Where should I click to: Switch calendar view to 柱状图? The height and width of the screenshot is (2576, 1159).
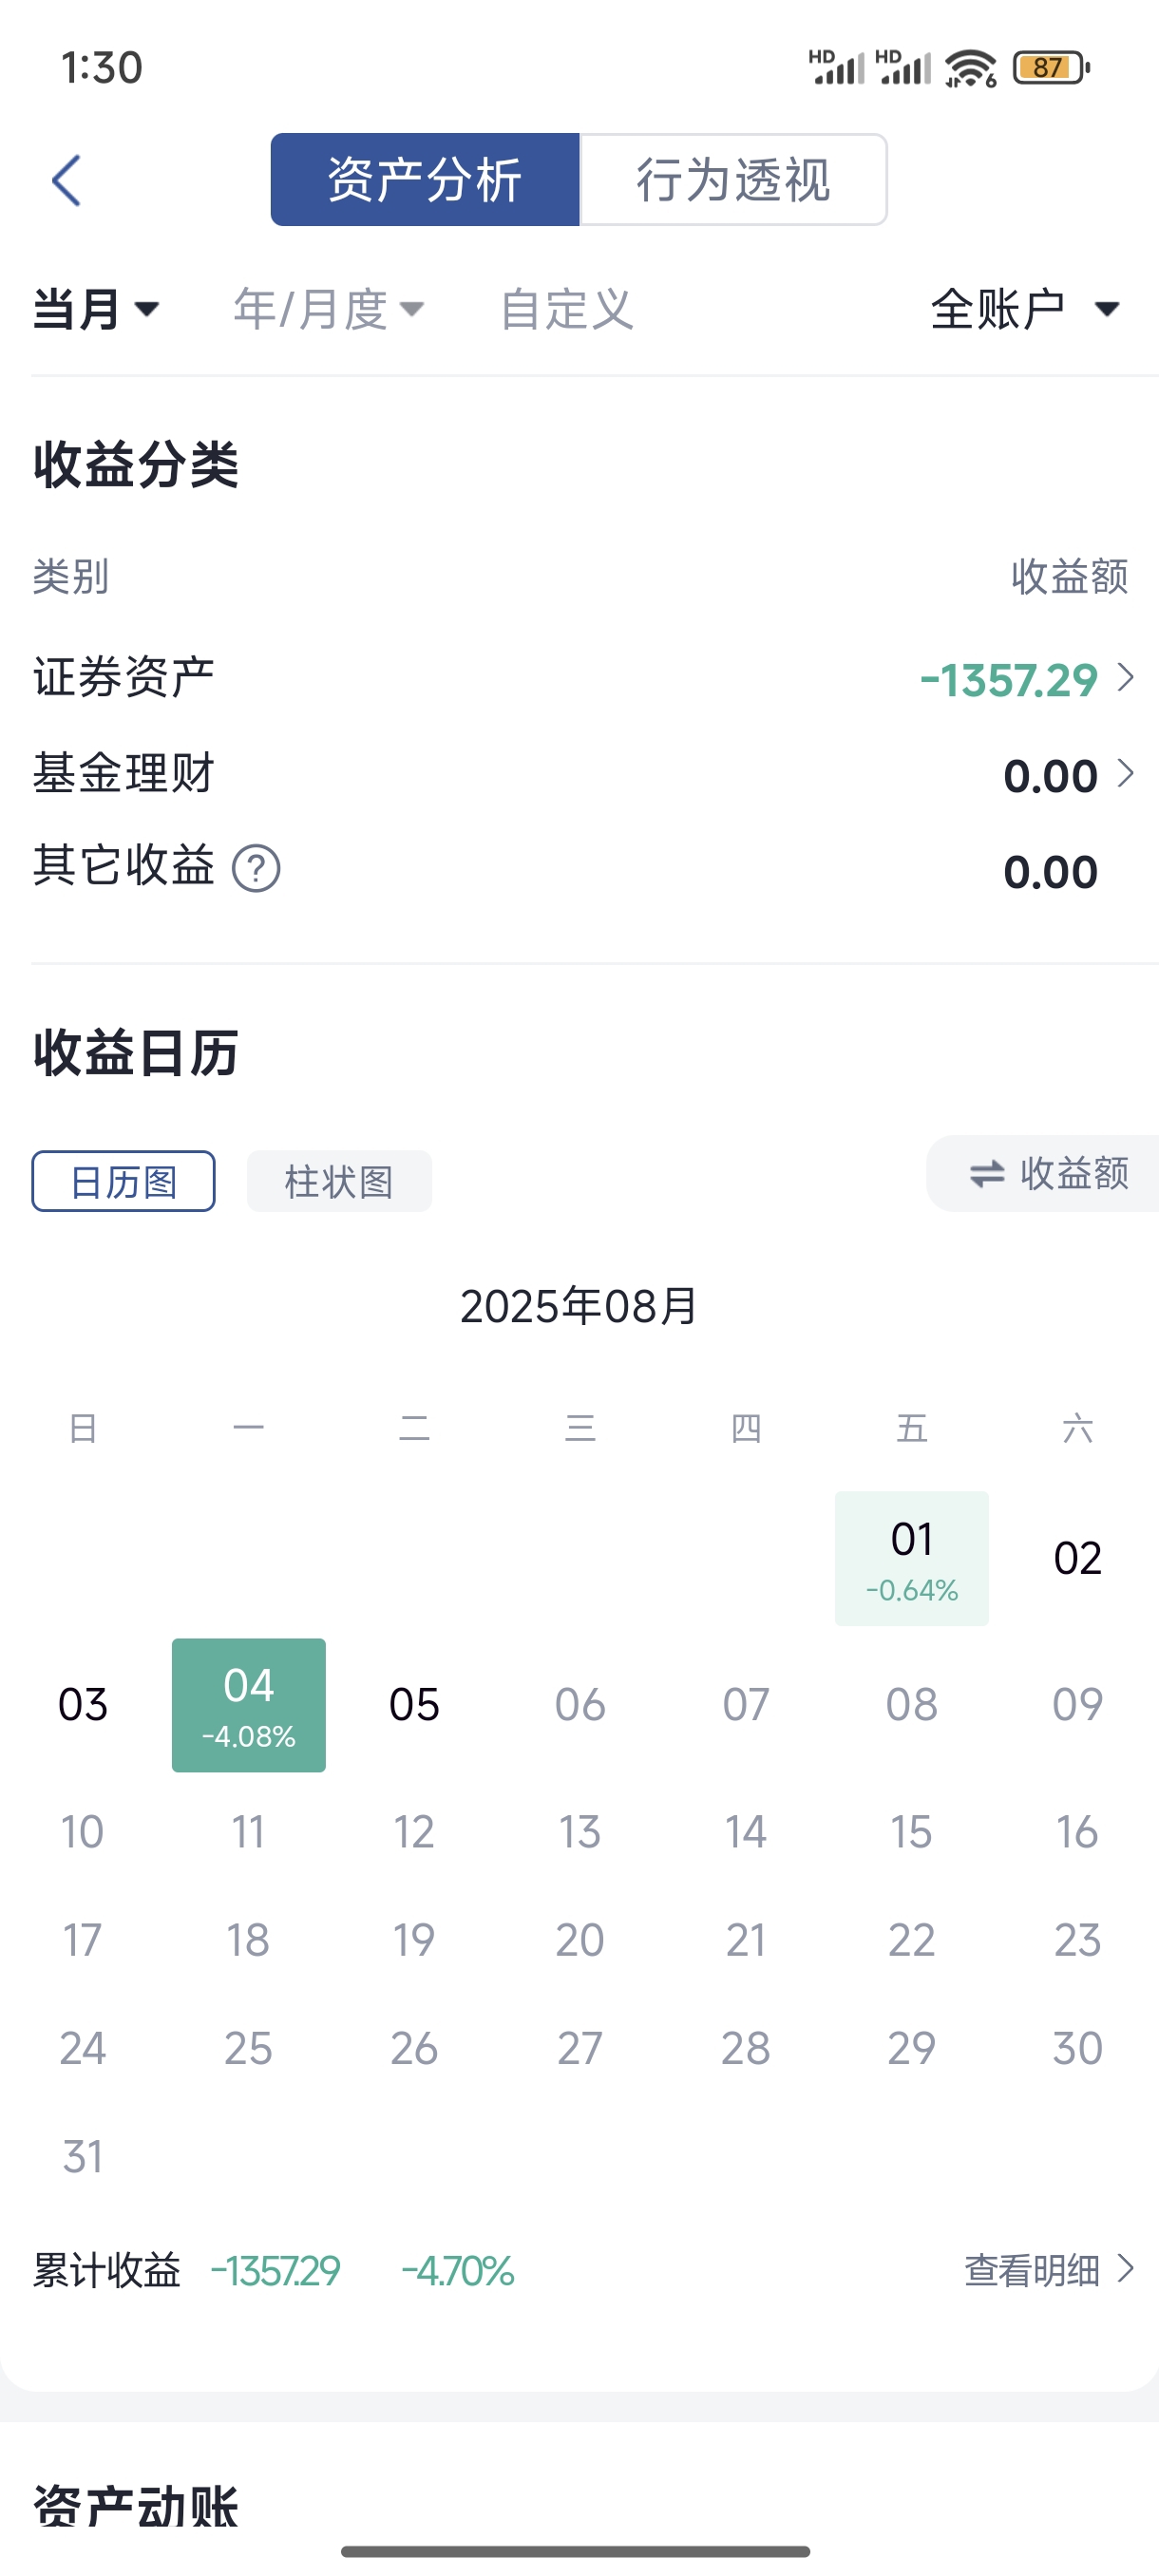tap(339, 1181)
